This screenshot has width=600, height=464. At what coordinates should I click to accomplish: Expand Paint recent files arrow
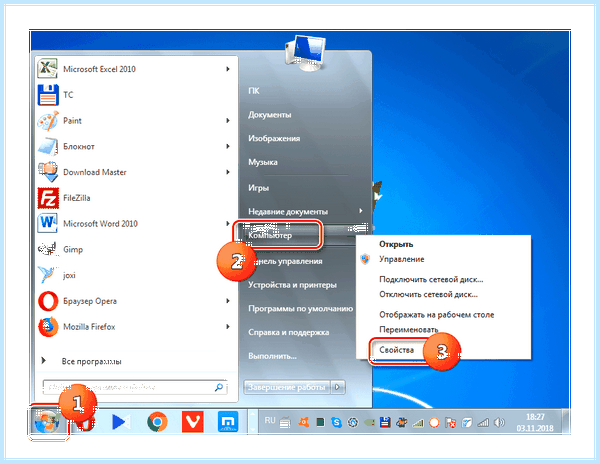click(x=228, y=120)
